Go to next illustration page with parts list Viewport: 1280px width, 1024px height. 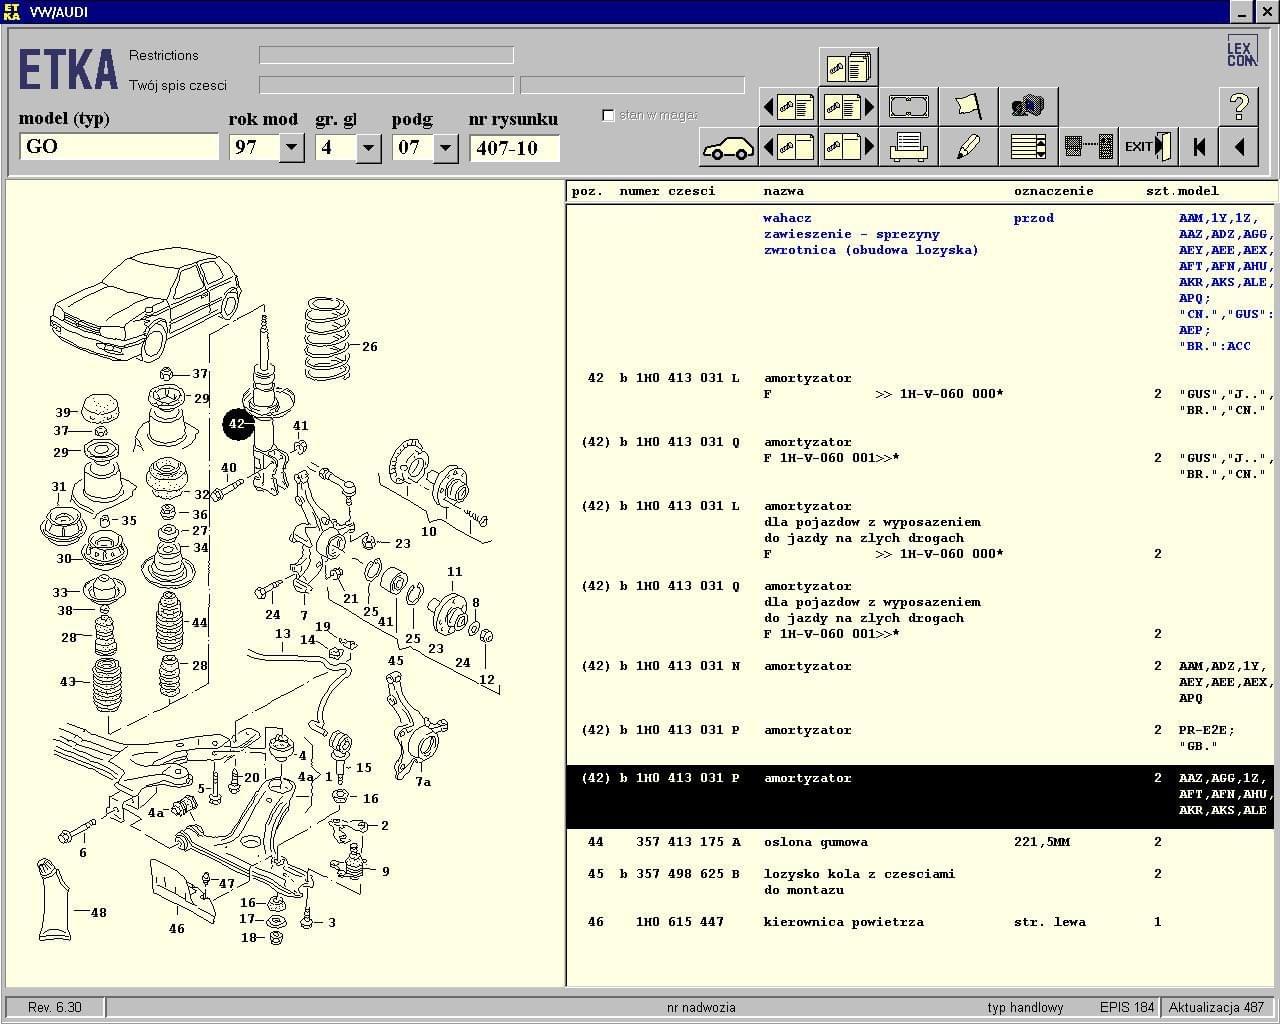click(848, 106)
